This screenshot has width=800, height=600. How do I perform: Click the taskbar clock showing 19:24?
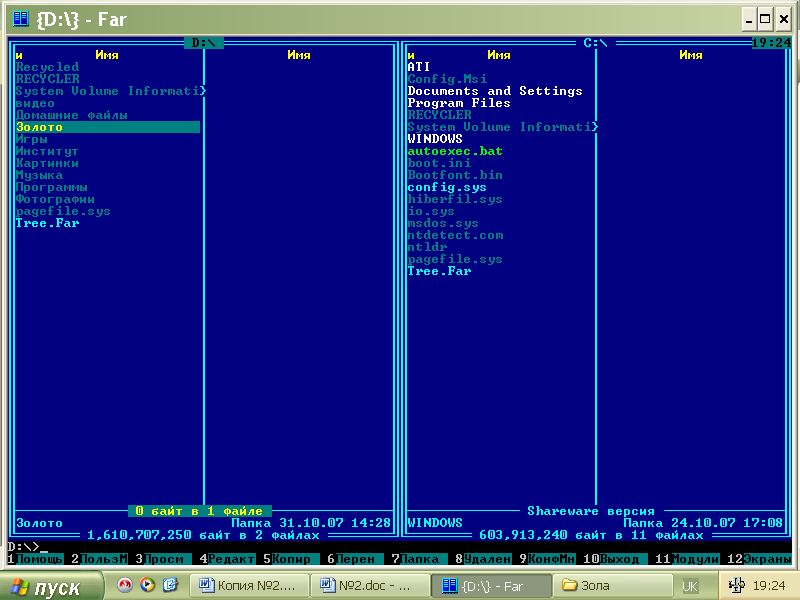click(768, 586)
